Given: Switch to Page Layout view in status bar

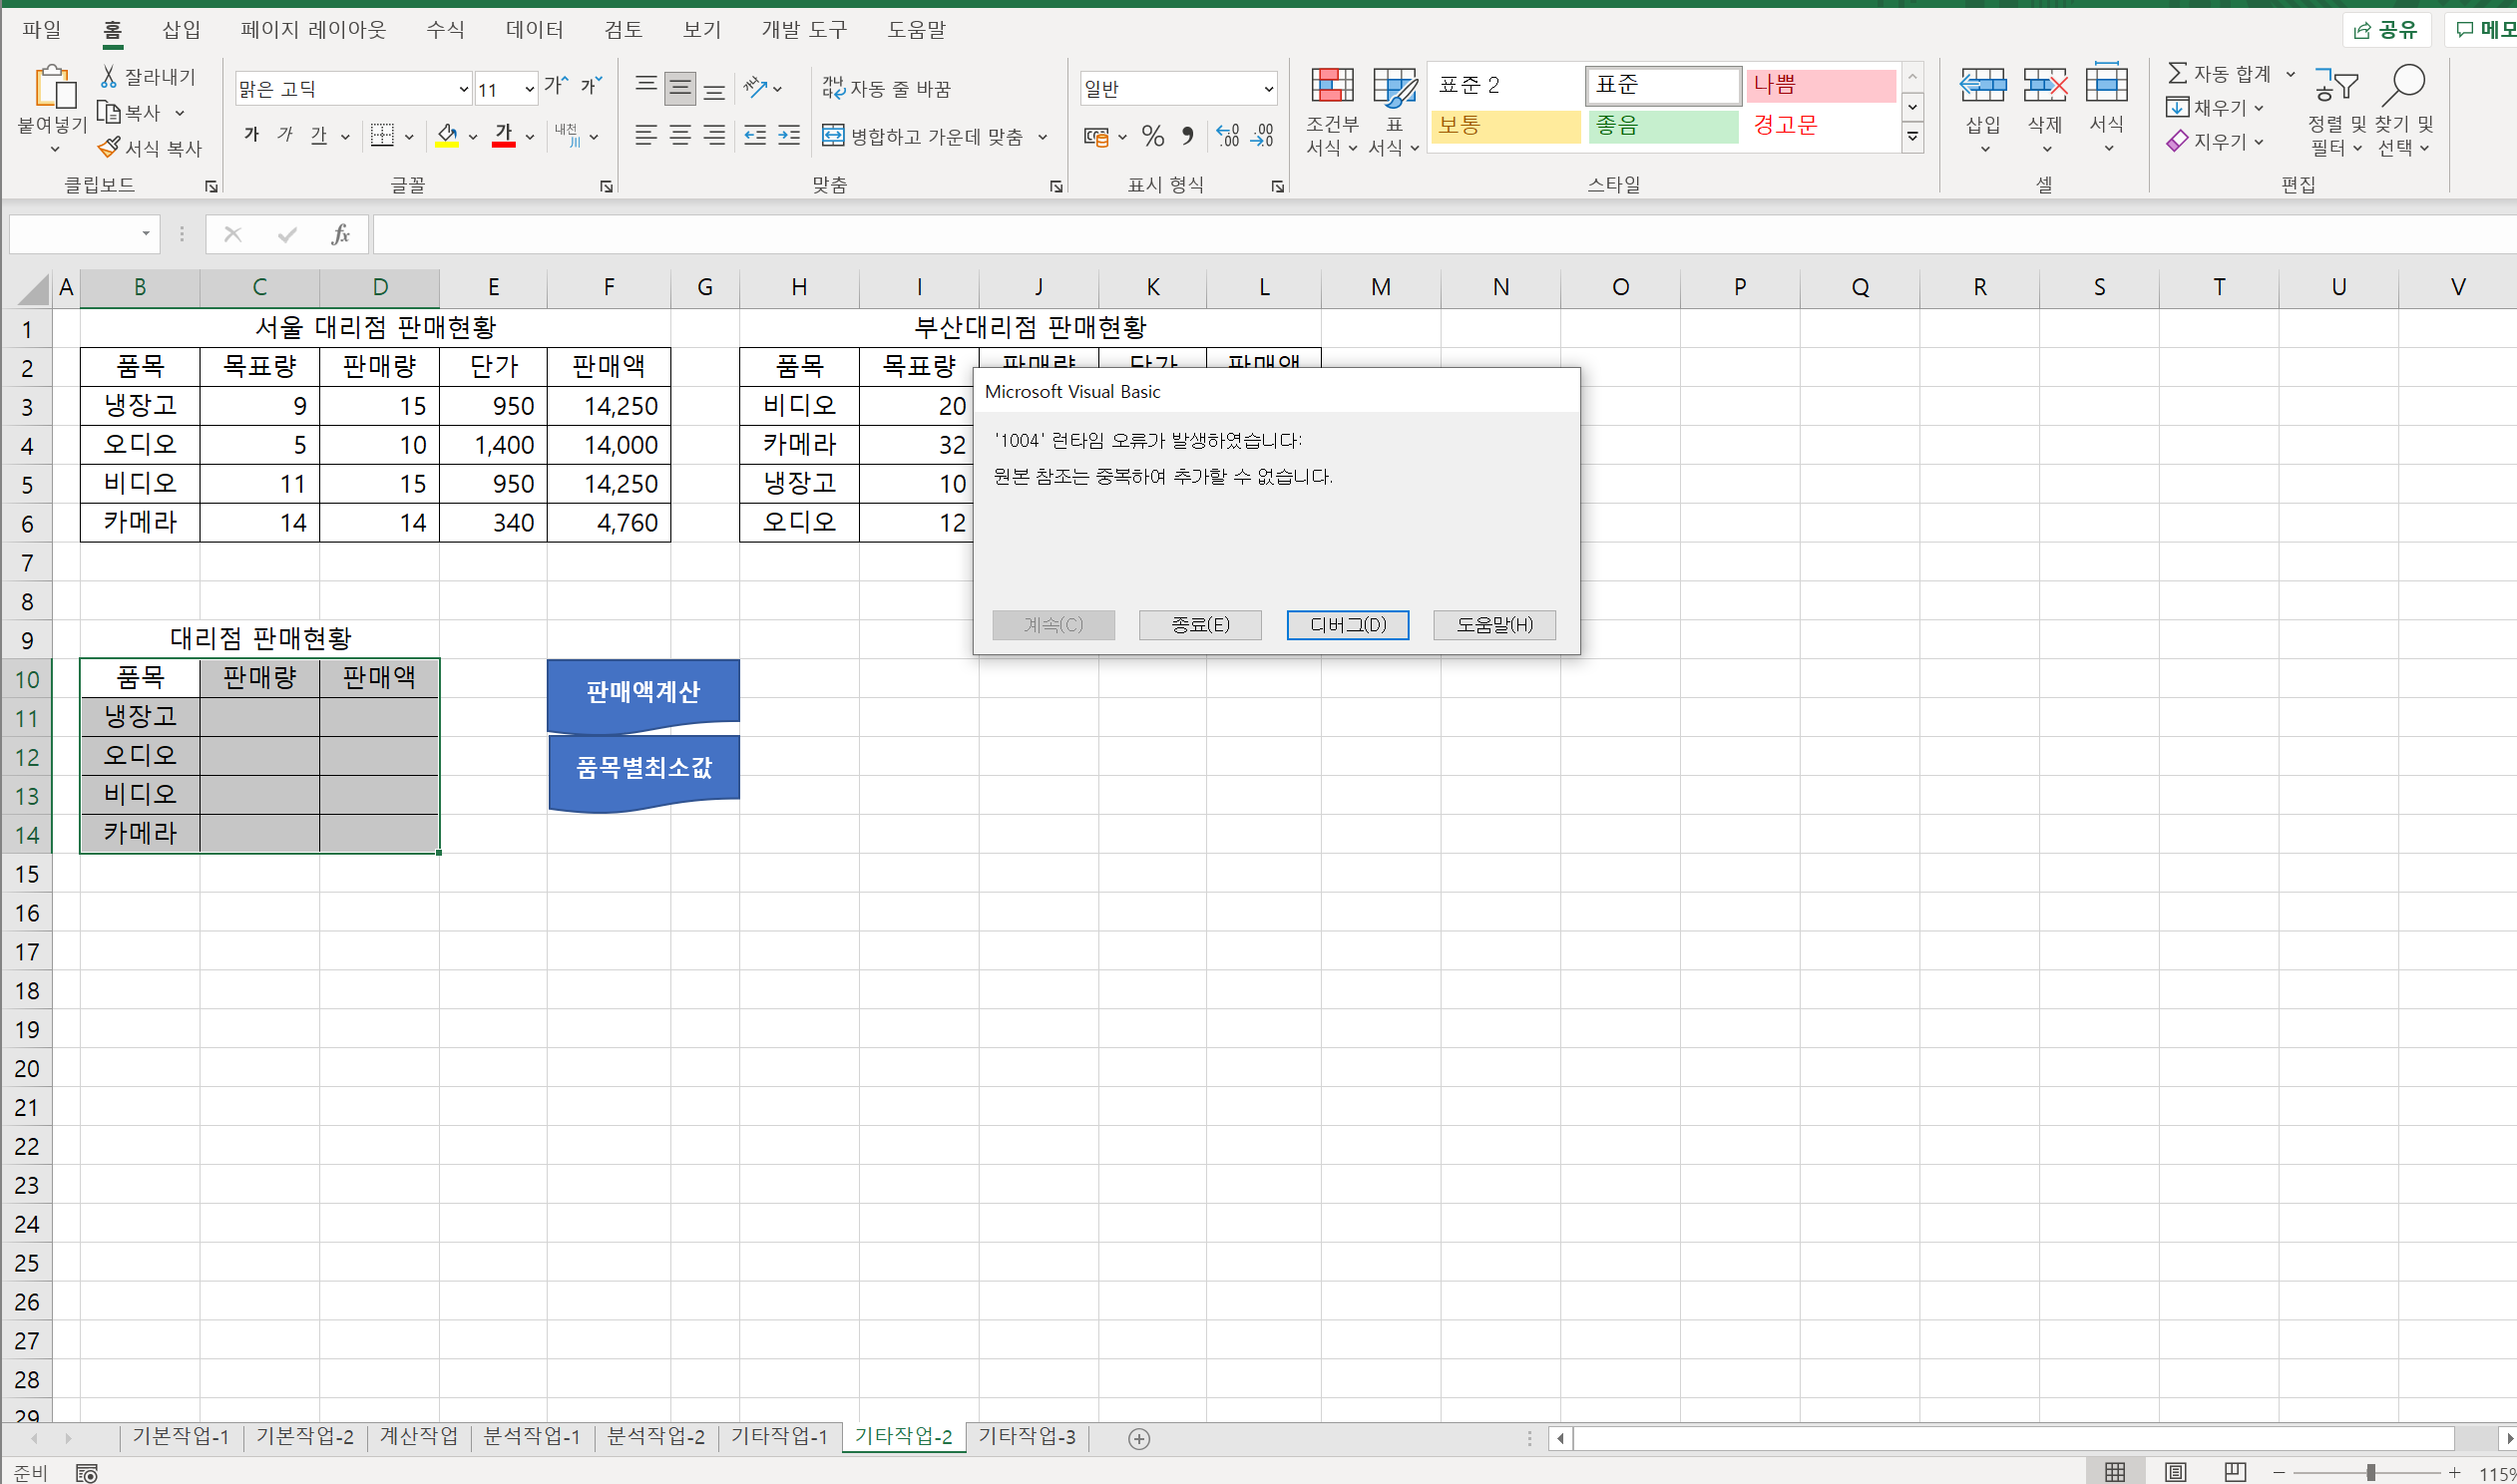Looking at the screenshot, I should pyautogui.click(x=2175, y=1472).
